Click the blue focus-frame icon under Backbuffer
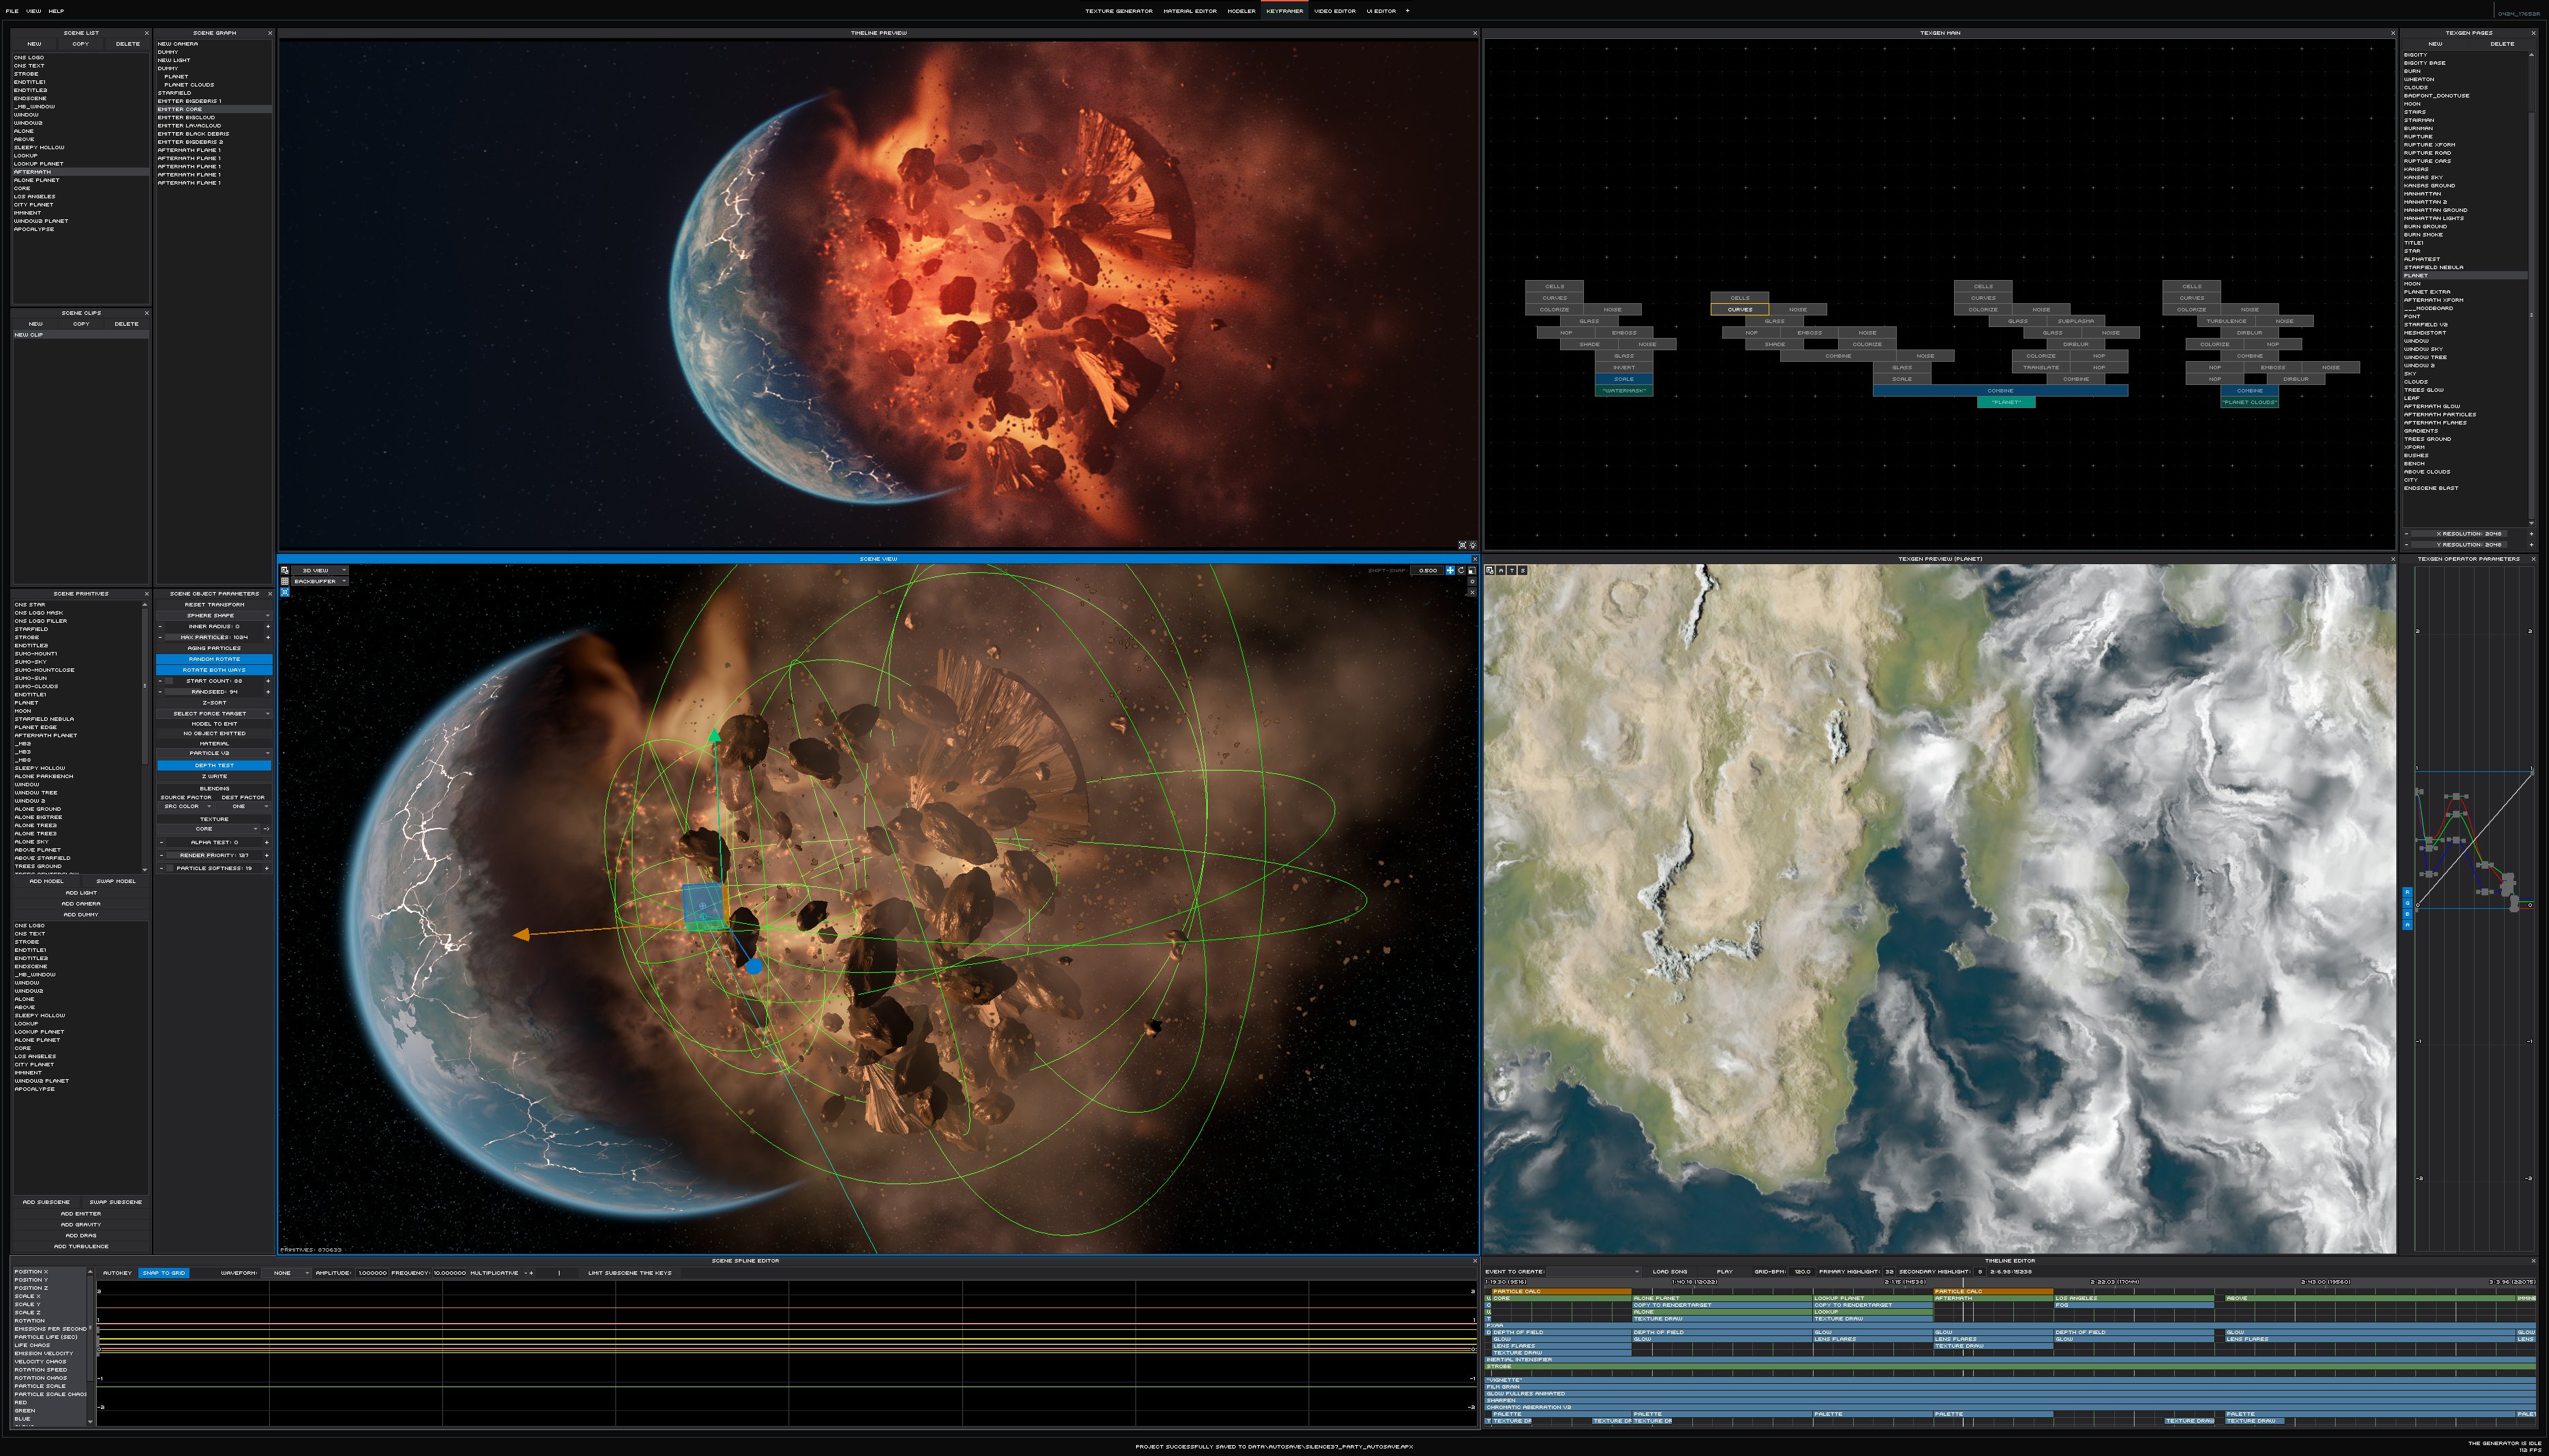This screenshot has width=2549, height=1456. pyautogui.click(x=285, y=593)
